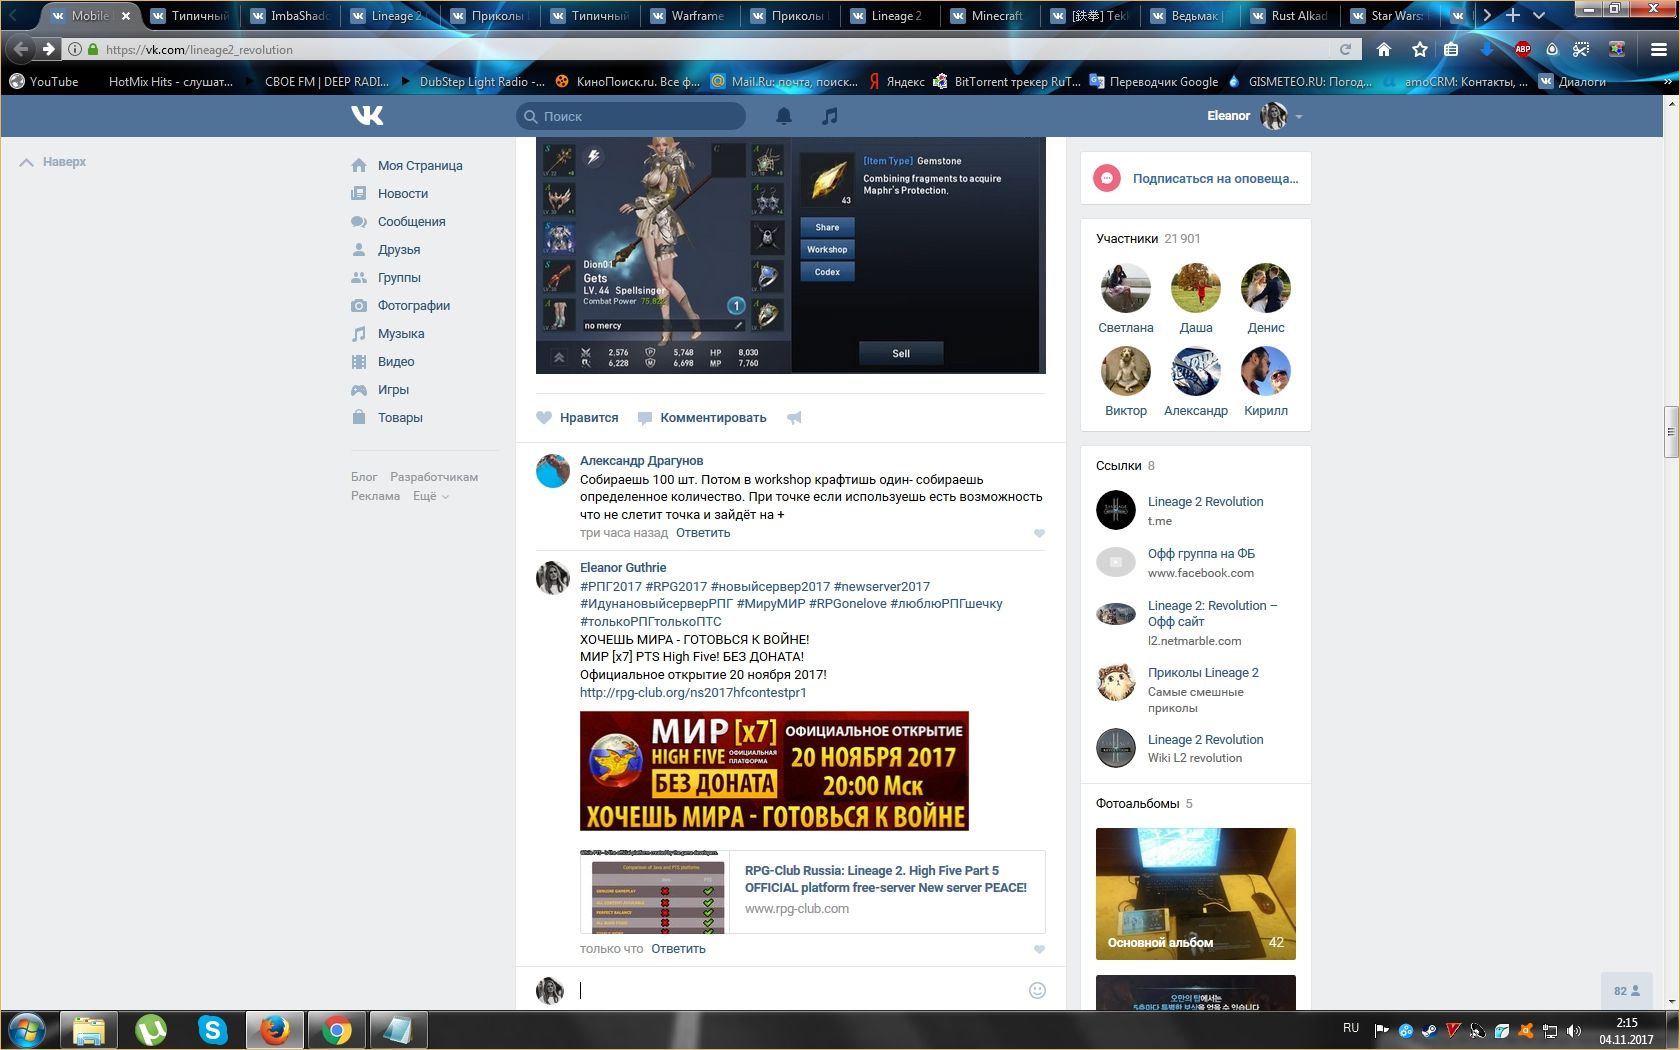Viewport: 1680px width, 1050px height.
Task: Open the Firefox hamburger menu
Action: coord(1658,49)
